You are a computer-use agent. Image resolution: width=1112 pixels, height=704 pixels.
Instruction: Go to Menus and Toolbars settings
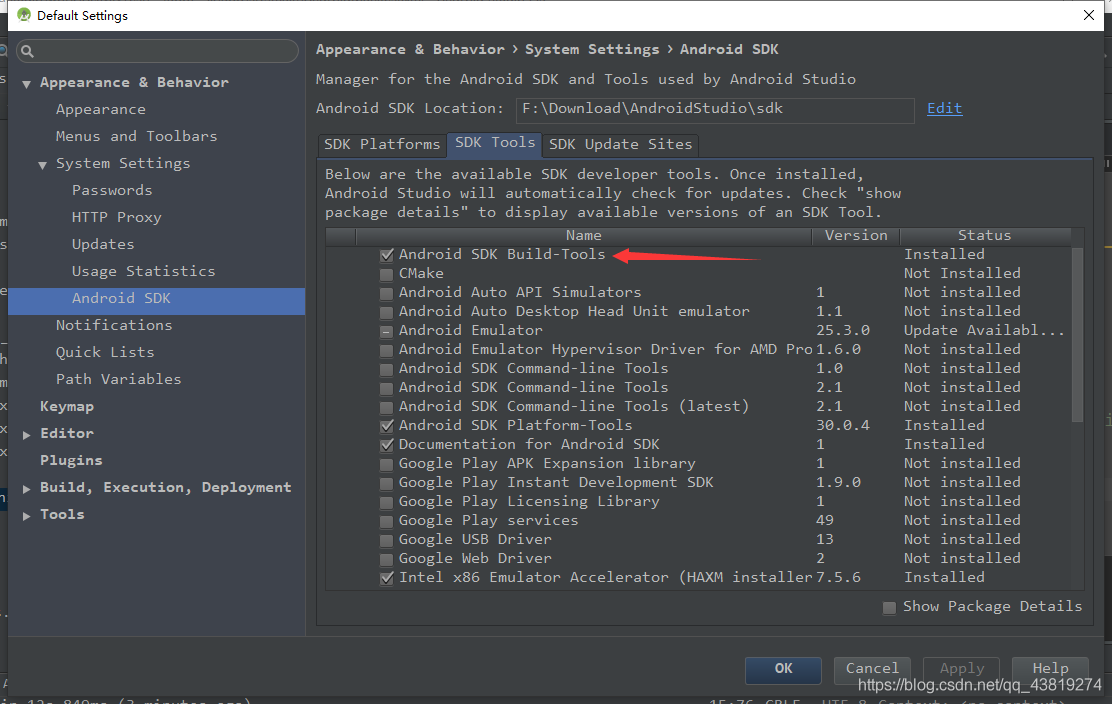(136, 136)
